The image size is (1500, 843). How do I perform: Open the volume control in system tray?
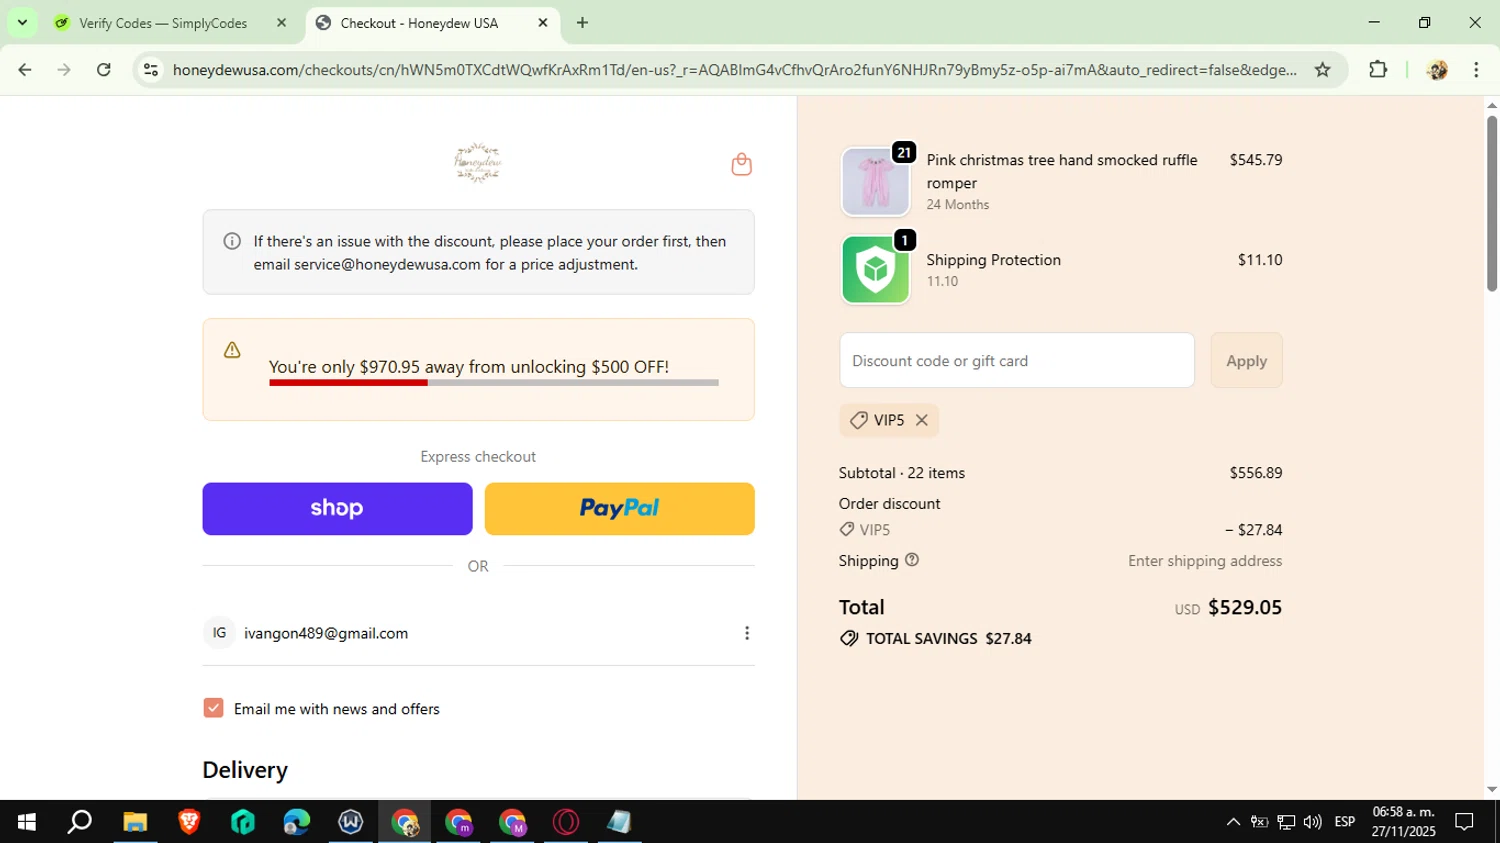[1313, 822]
